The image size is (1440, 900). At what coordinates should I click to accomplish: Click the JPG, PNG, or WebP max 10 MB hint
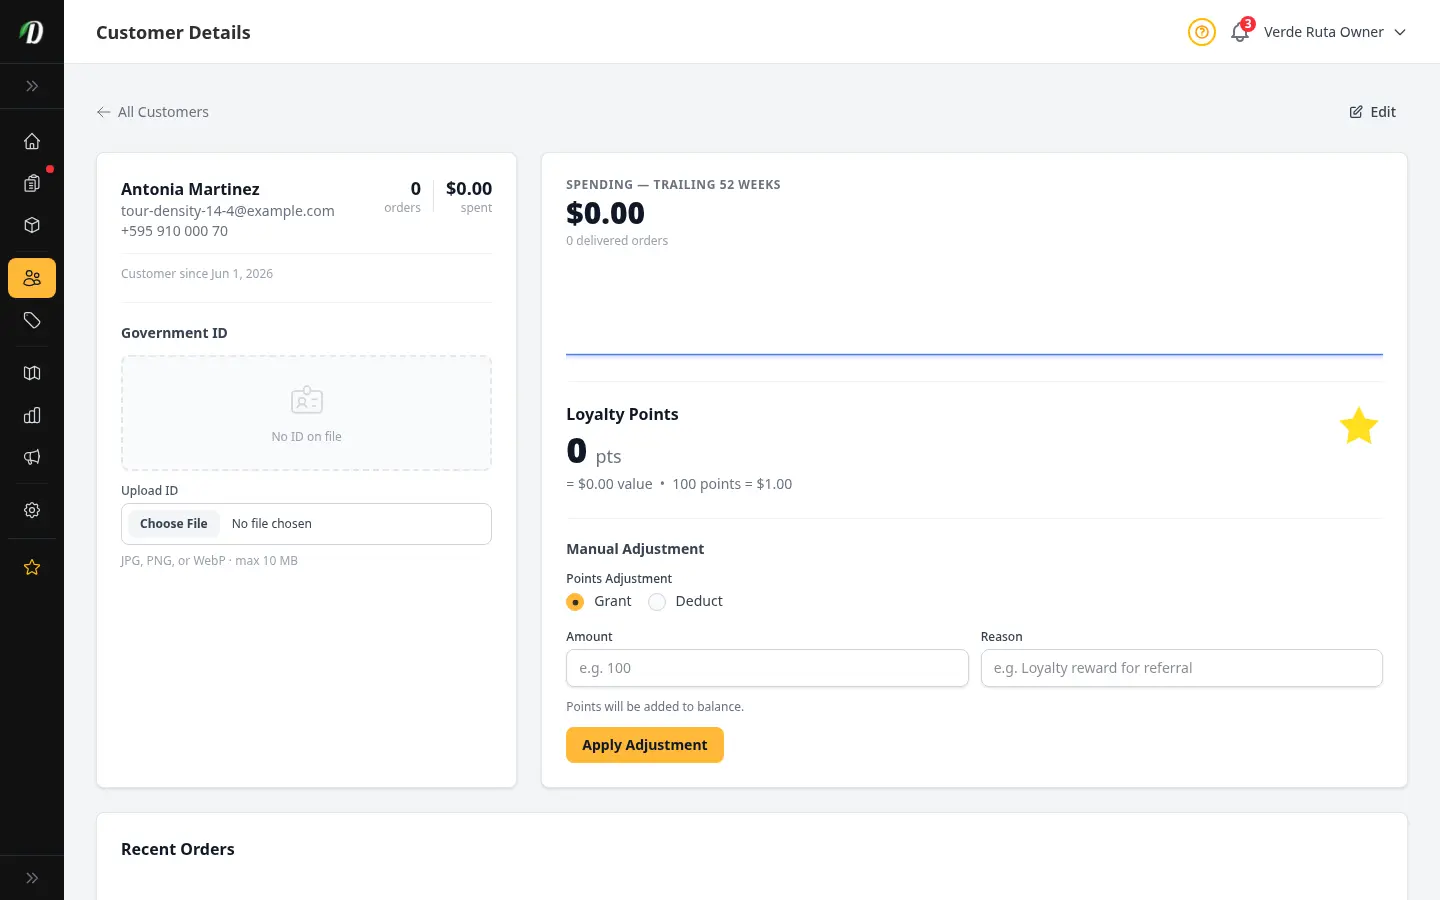tap(209, 561)
